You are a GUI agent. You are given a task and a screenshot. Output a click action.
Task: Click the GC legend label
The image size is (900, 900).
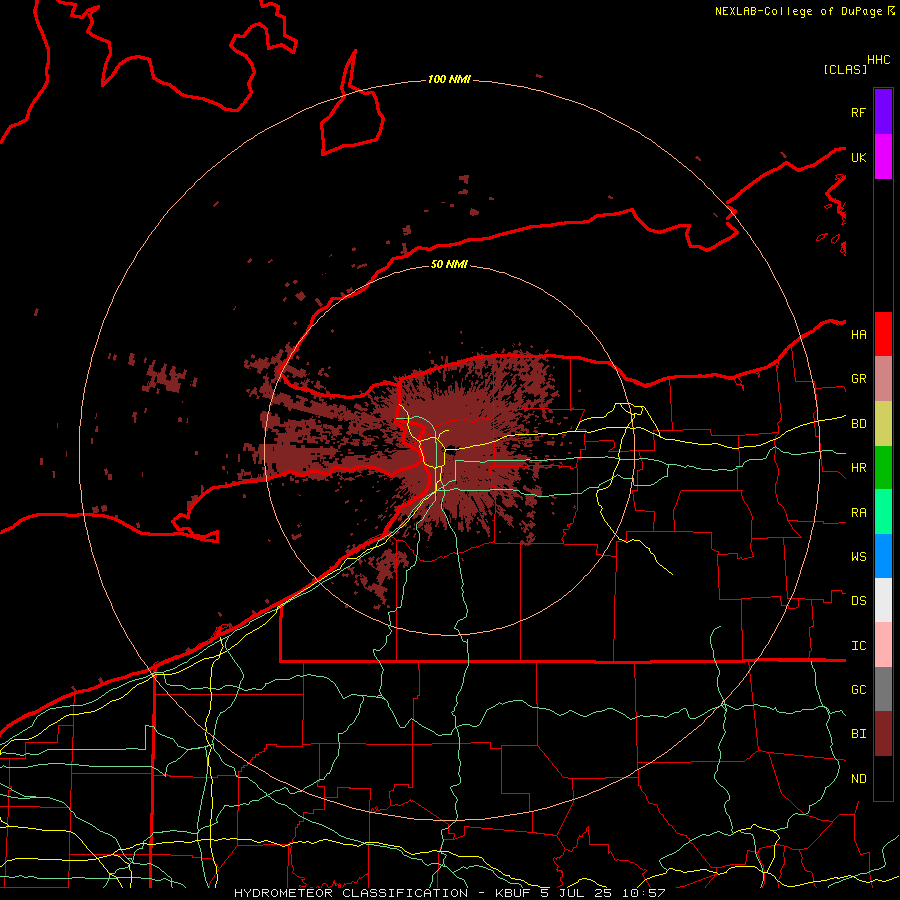click(859, 689)
